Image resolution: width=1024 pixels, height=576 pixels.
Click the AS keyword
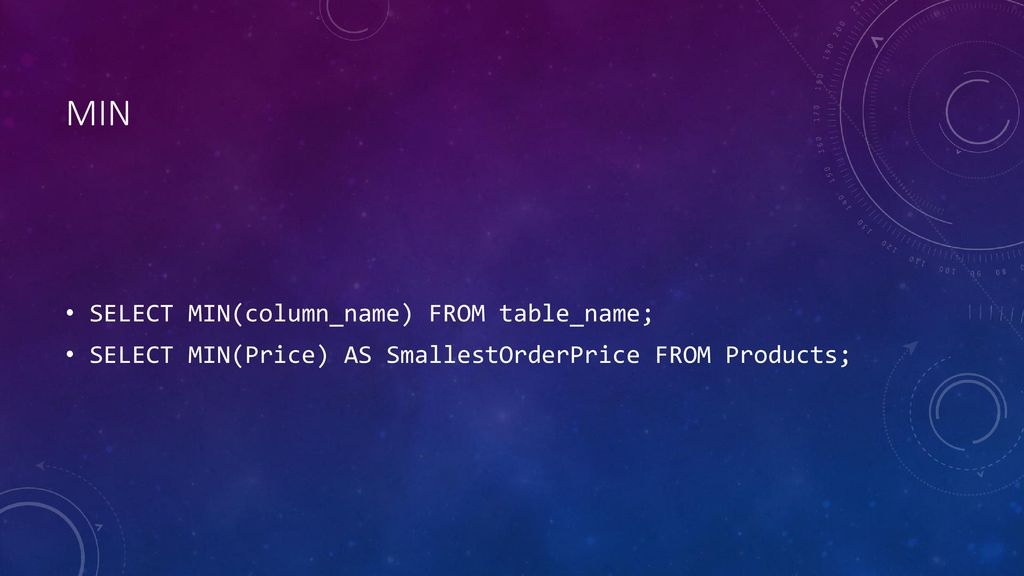point(358,355)
